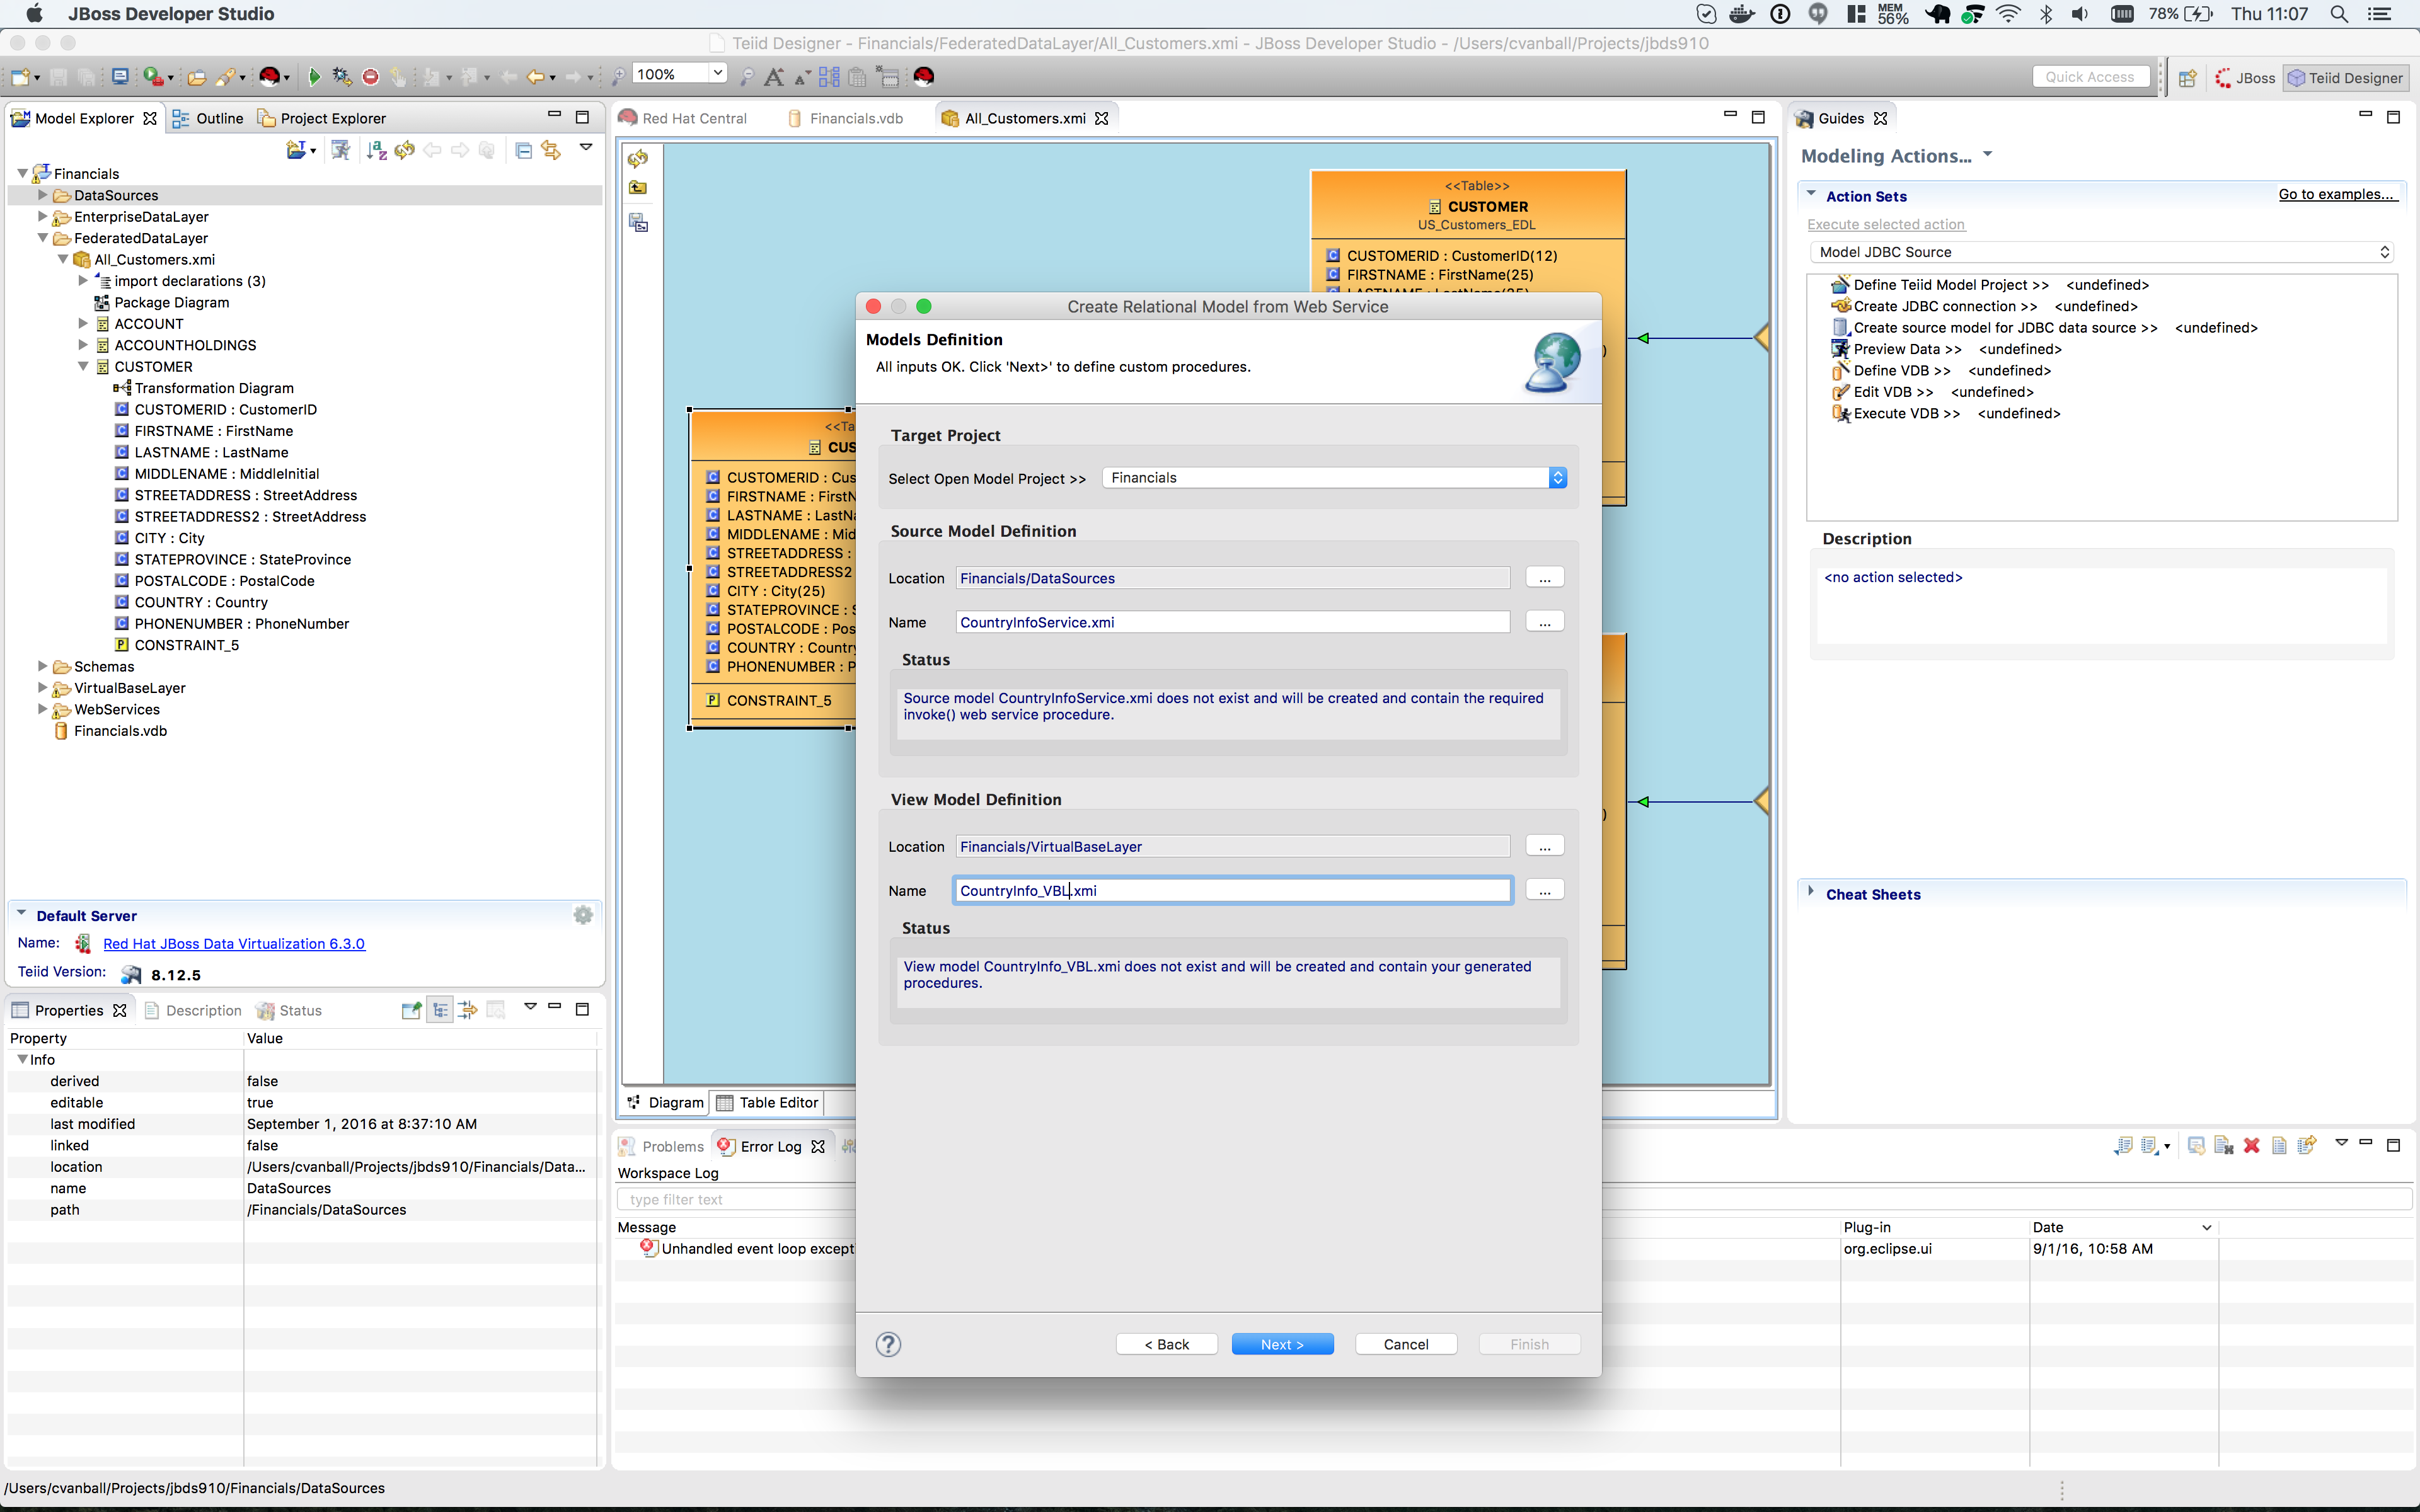2420x1512 pixels.
Task: Toggle Link with Editor in Model Explorer
Action: pyautogui.click(x=551, y=150)
